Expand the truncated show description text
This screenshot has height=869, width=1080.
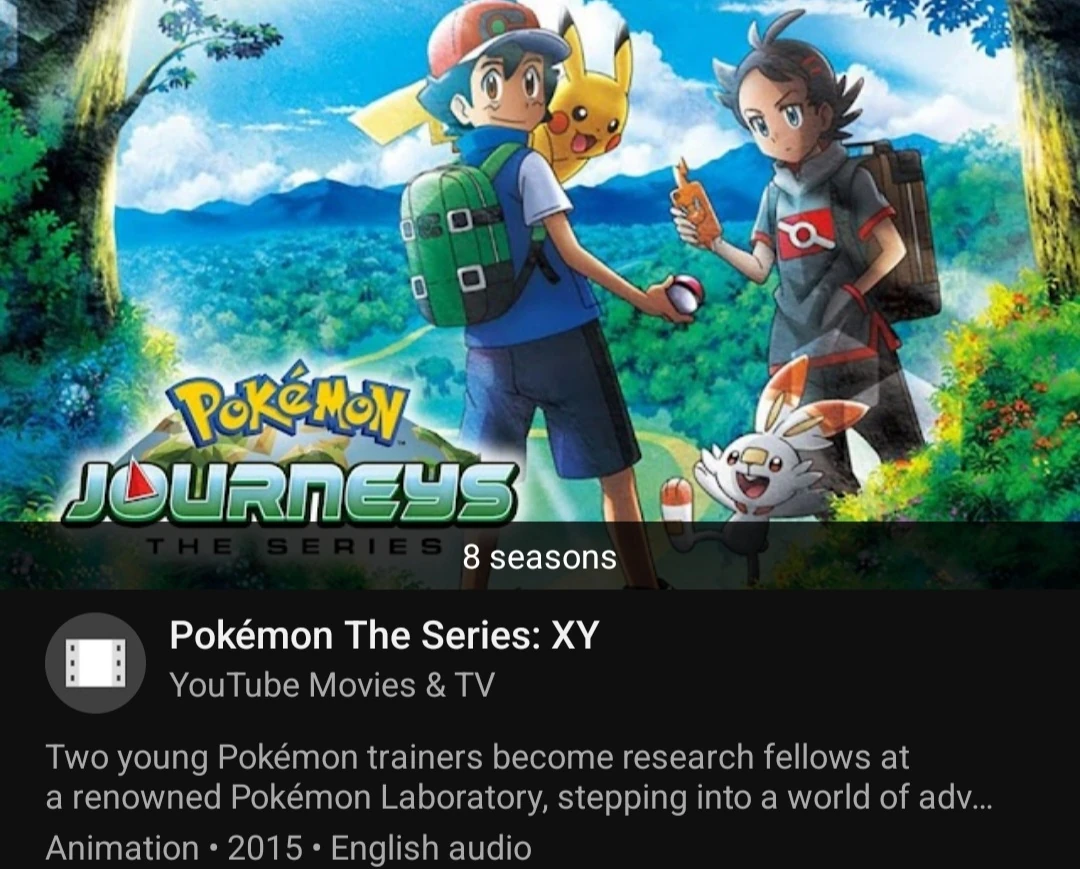tap(519, 777)
